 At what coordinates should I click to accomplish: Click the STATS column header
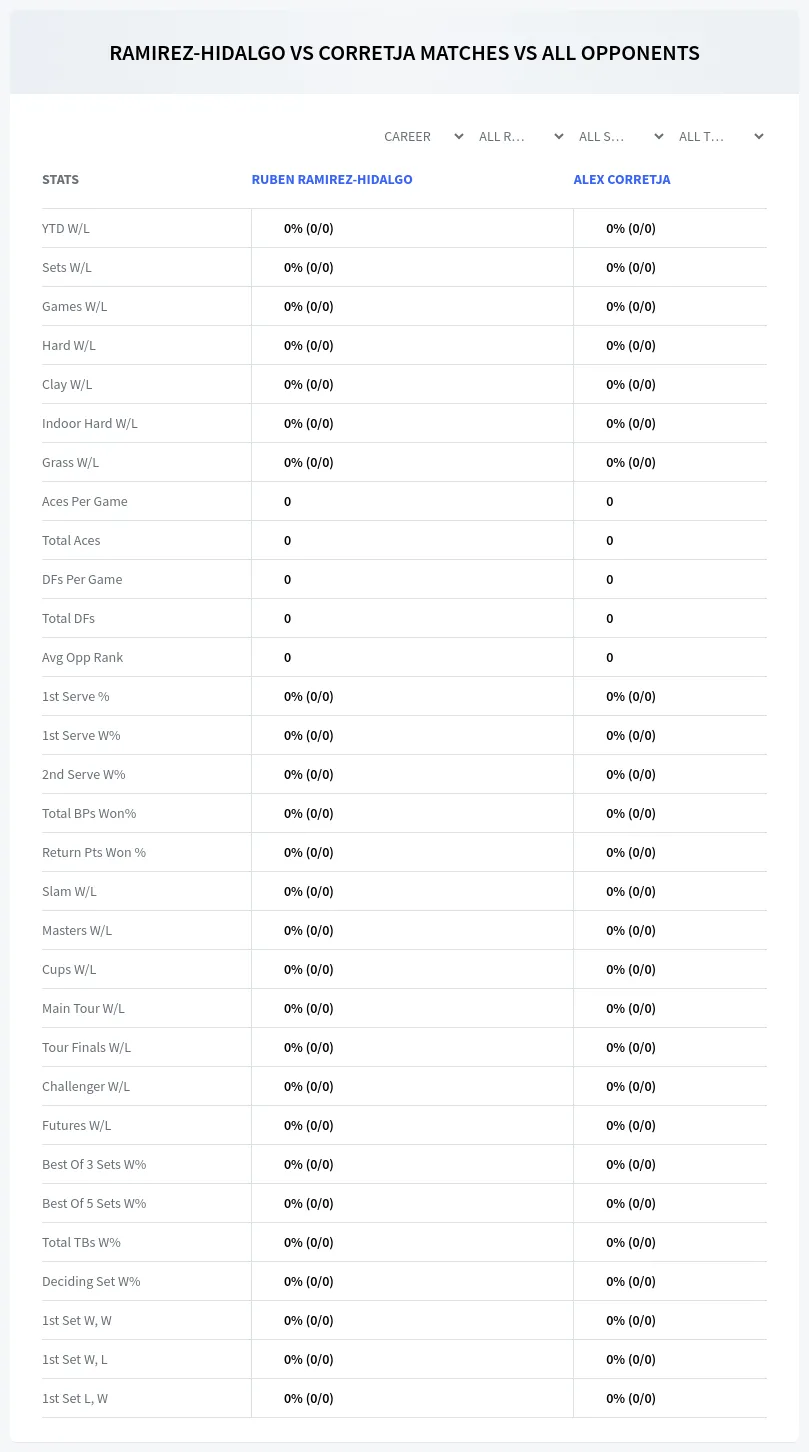(60, 180)
